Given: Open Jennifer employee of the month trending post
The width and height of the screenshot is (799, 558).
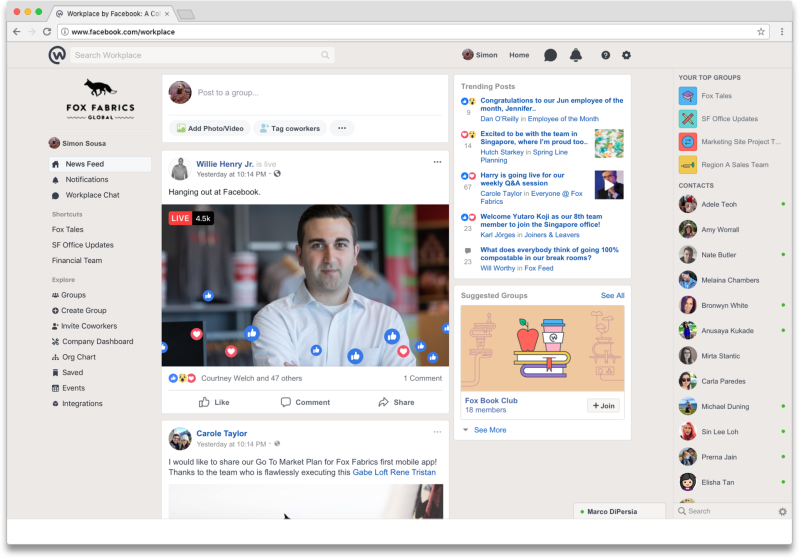Looking at the screenshot, I should pyautogui.click(x=551, y=104).
